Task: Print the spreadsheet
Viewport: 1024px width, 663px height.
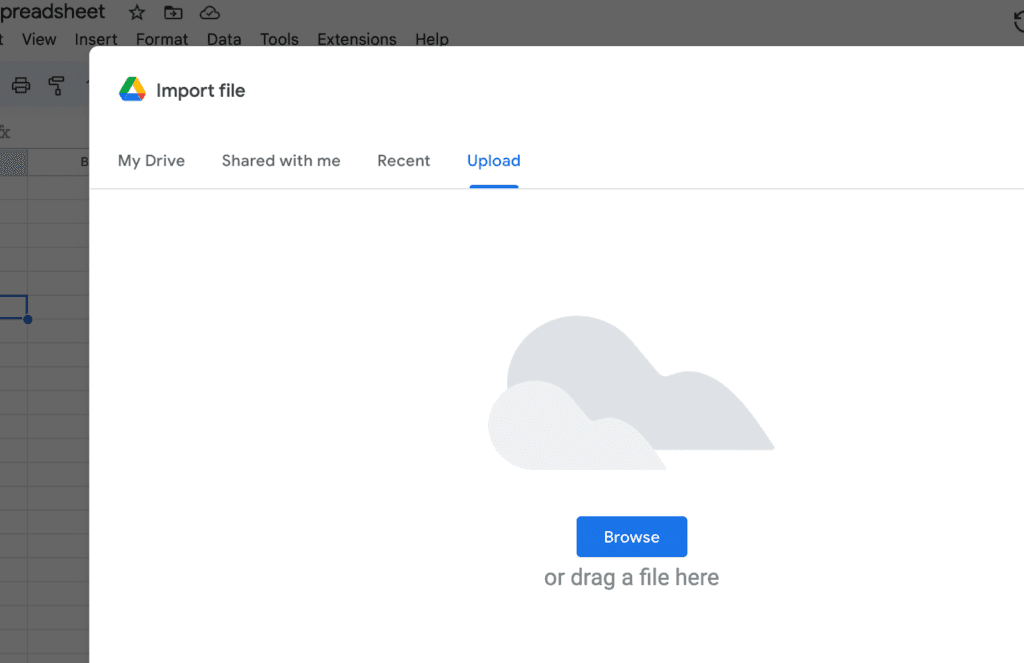Action: pyautogui.click(x=20, y=85)
